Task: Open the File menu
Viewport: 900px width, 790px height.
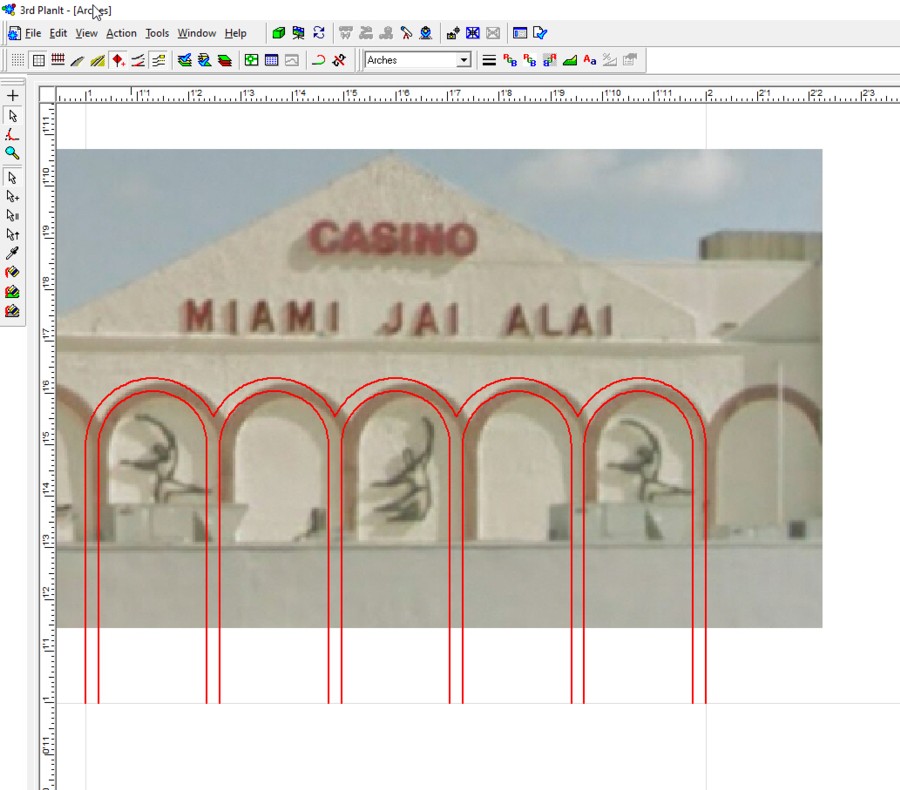Action: click(x=33, y=33)
